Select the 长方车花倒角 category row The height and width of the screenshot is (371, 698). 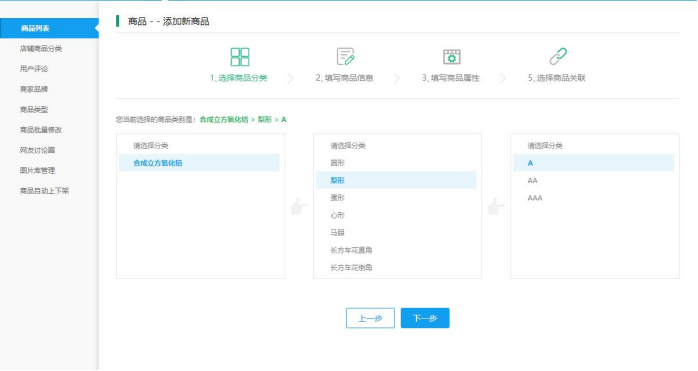click(x=396, y=268)
